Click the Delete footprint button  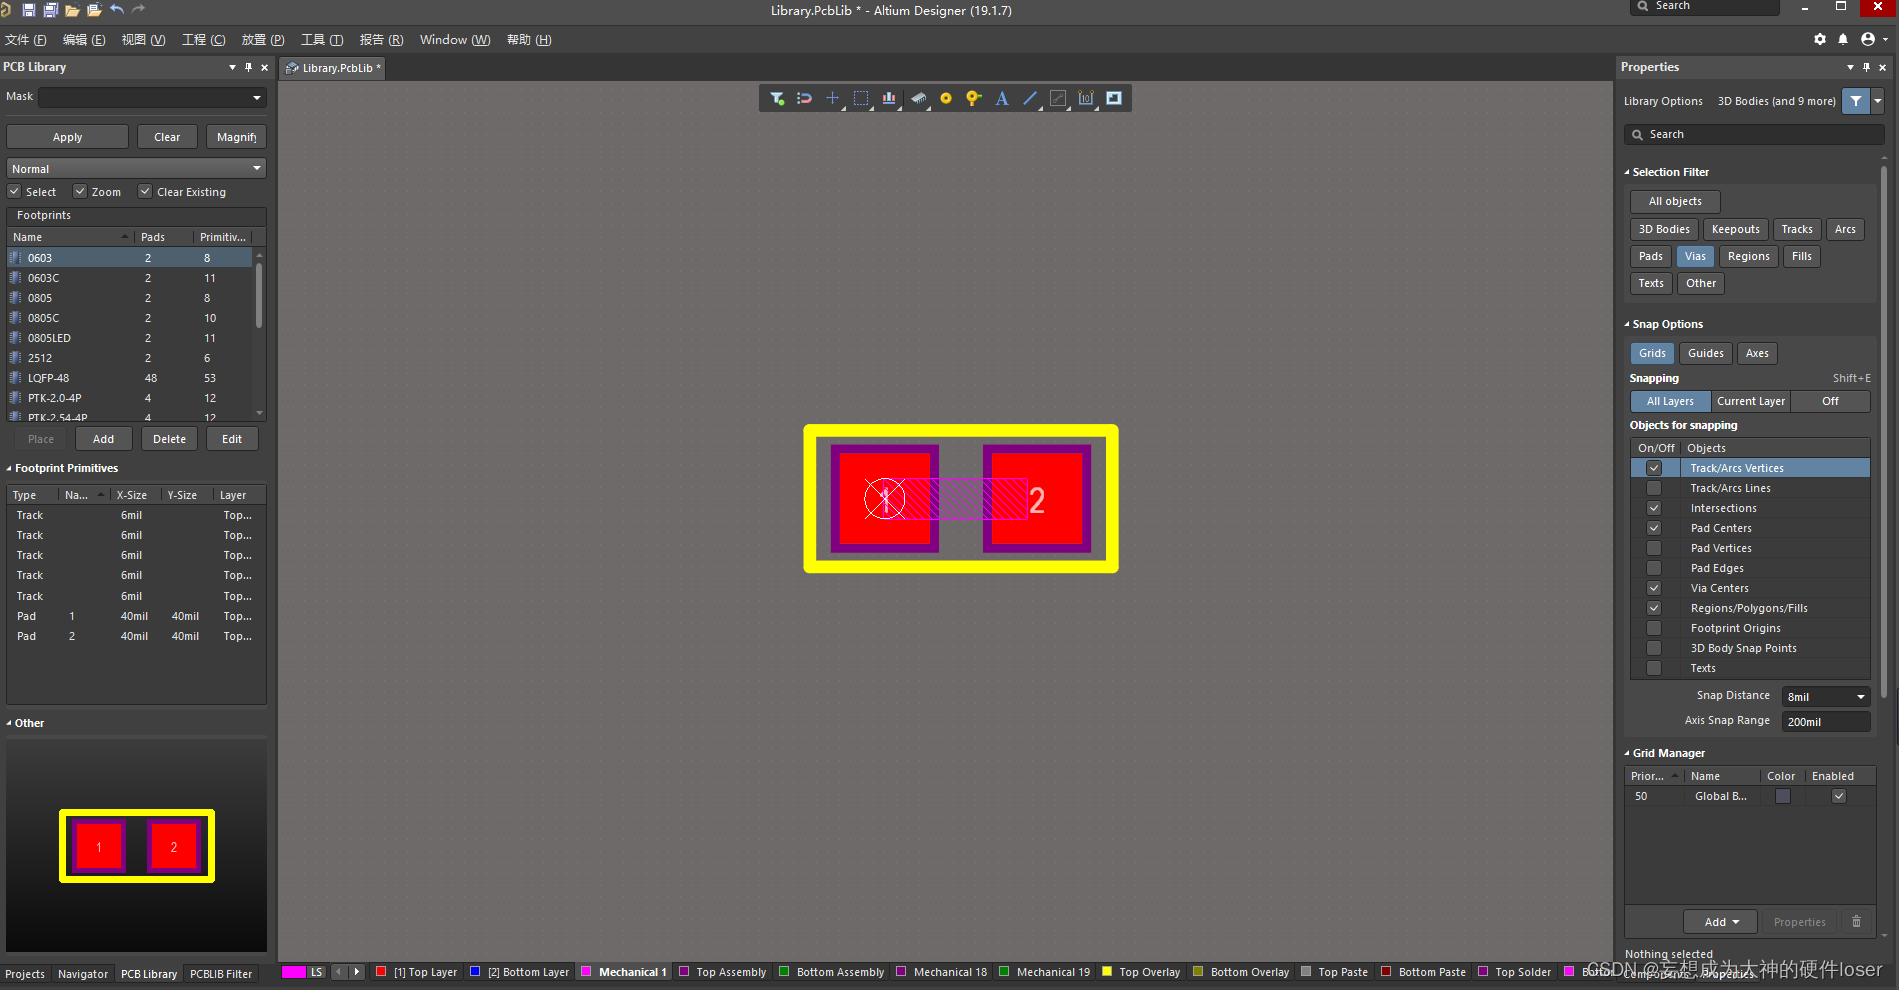pyautogui.click(x=169, y=439)
